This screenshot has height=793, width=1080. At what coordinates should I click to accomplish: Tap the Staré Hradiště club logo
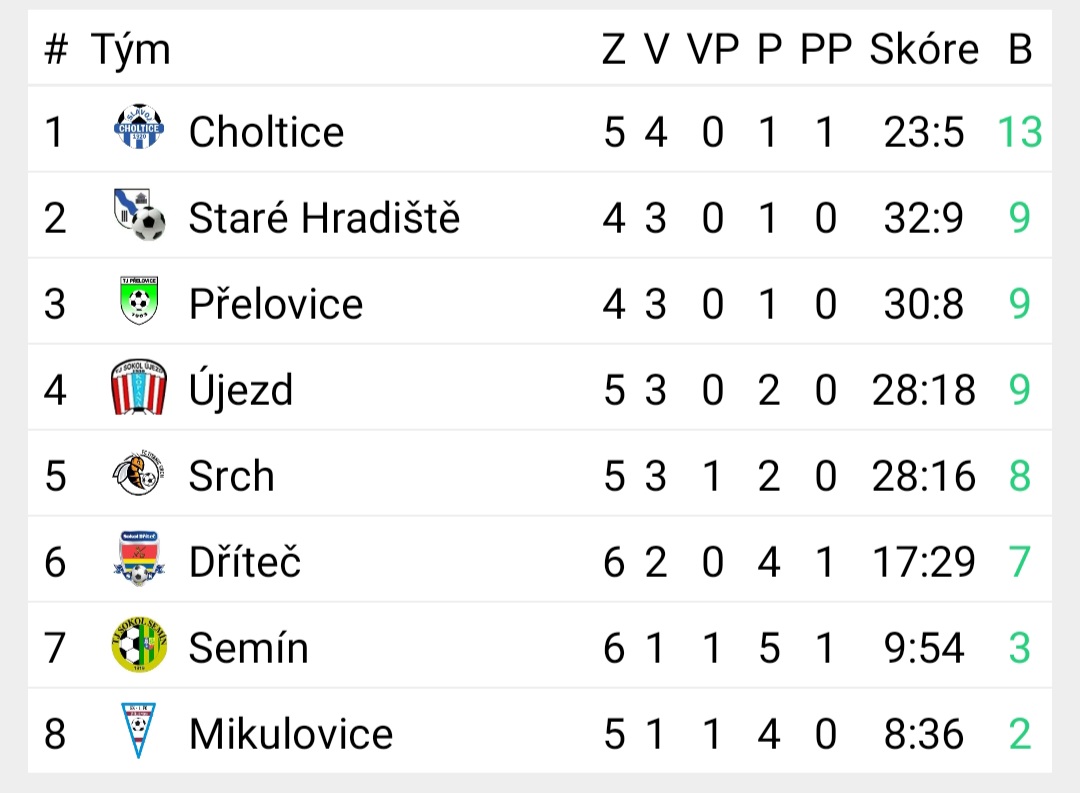click(x=138, y=214)
